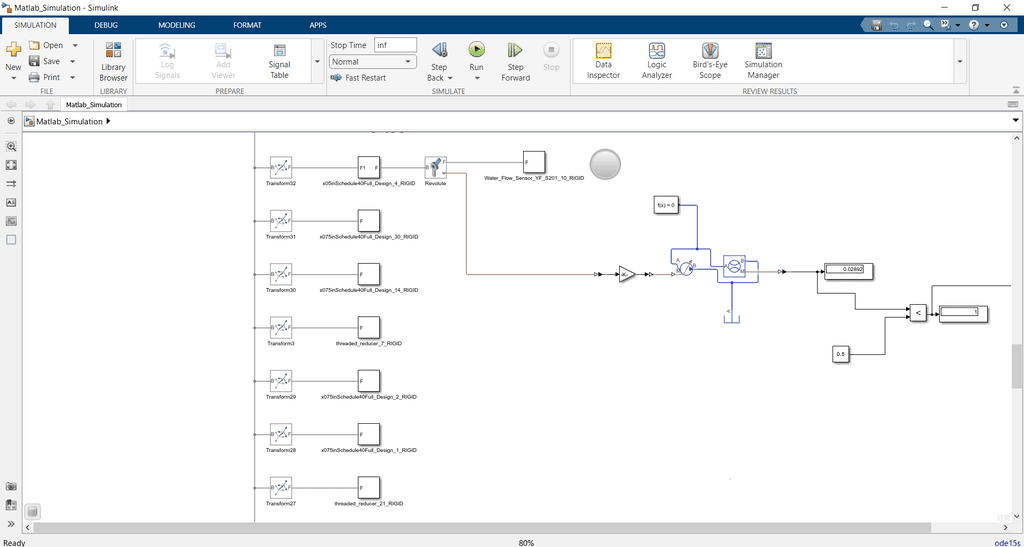Screen dimensions: 1024x547
Task: Click the Signal Table icon
Action: [279, 60]
